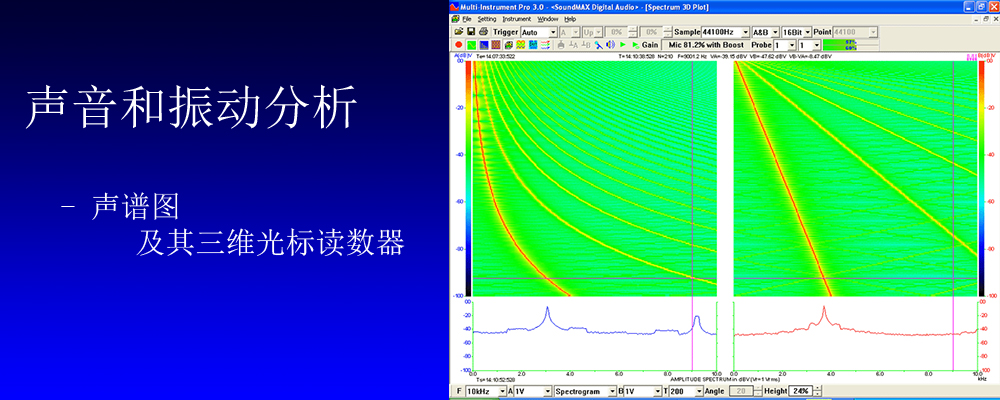Open the green oscilloscope instrument icon

coord(471,45)
